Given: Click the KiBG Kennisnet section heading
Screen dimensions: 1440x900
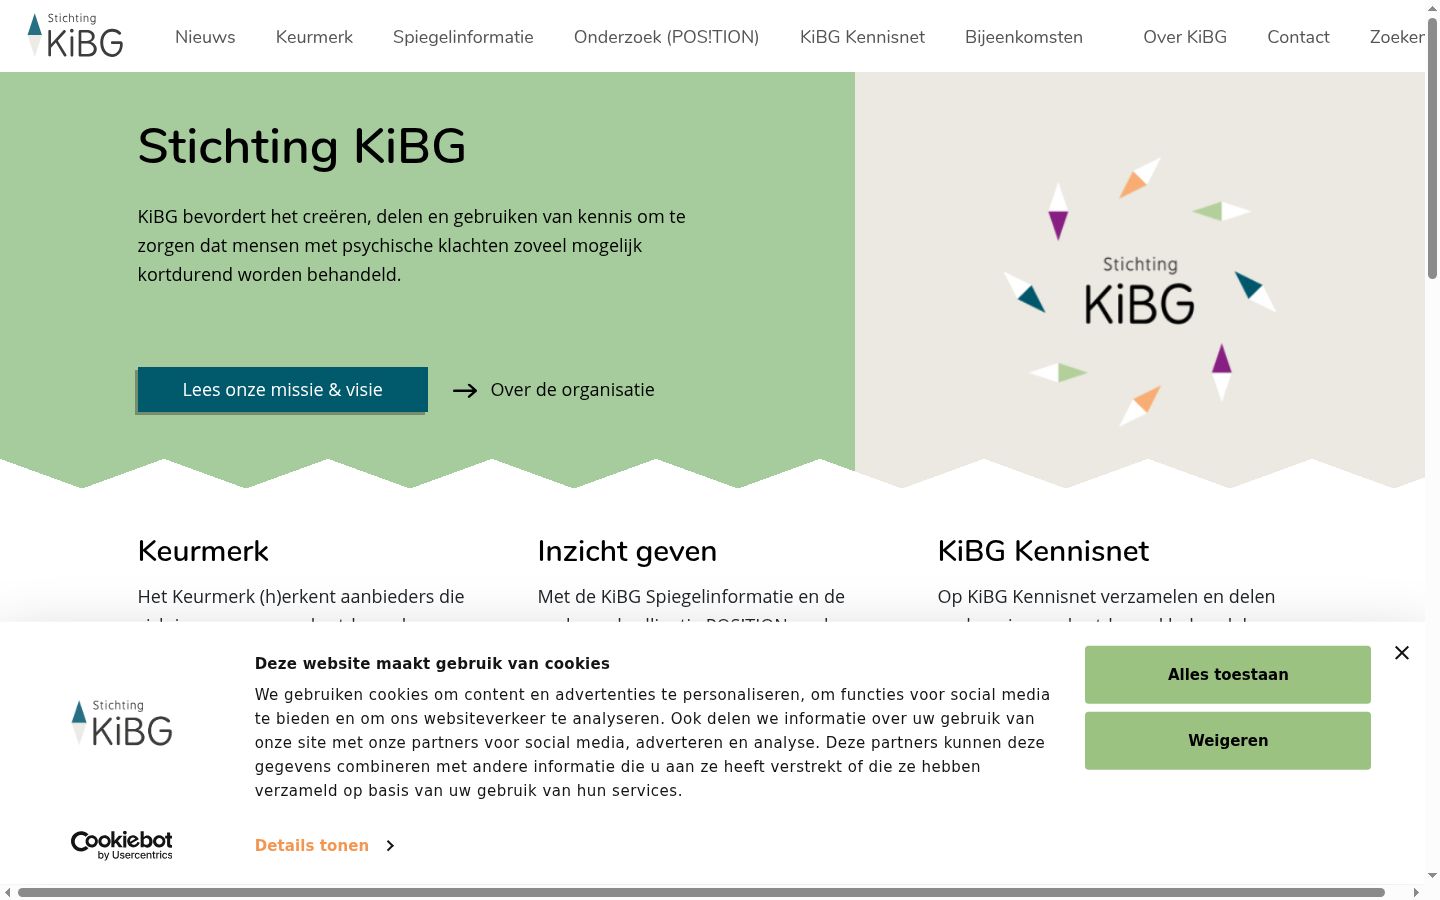Looking at the screenshot, I should [1043, 551].
